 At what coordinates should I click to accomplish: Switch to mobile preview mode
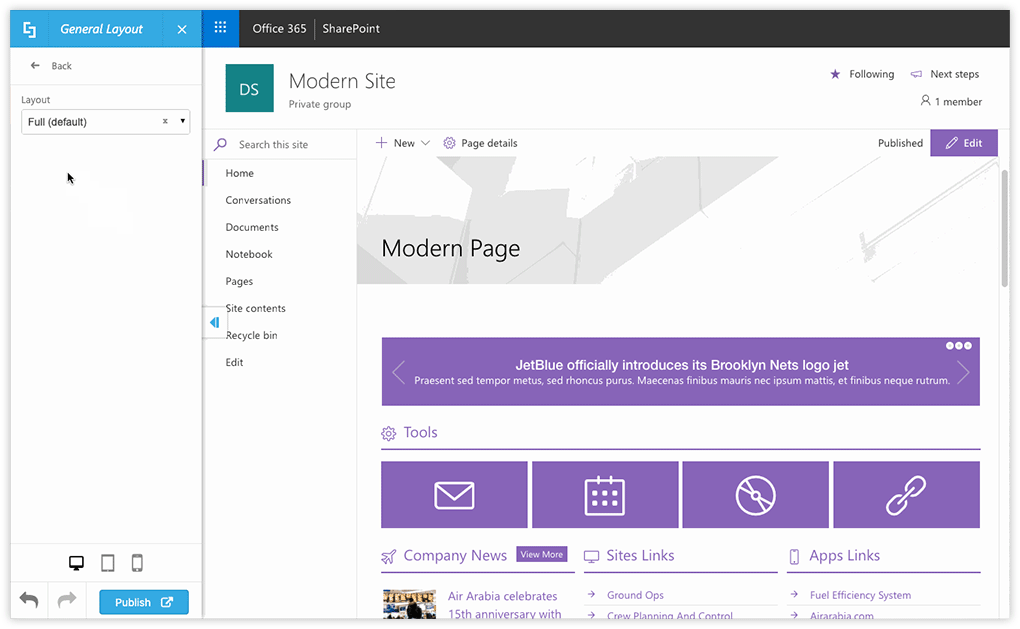137,563
